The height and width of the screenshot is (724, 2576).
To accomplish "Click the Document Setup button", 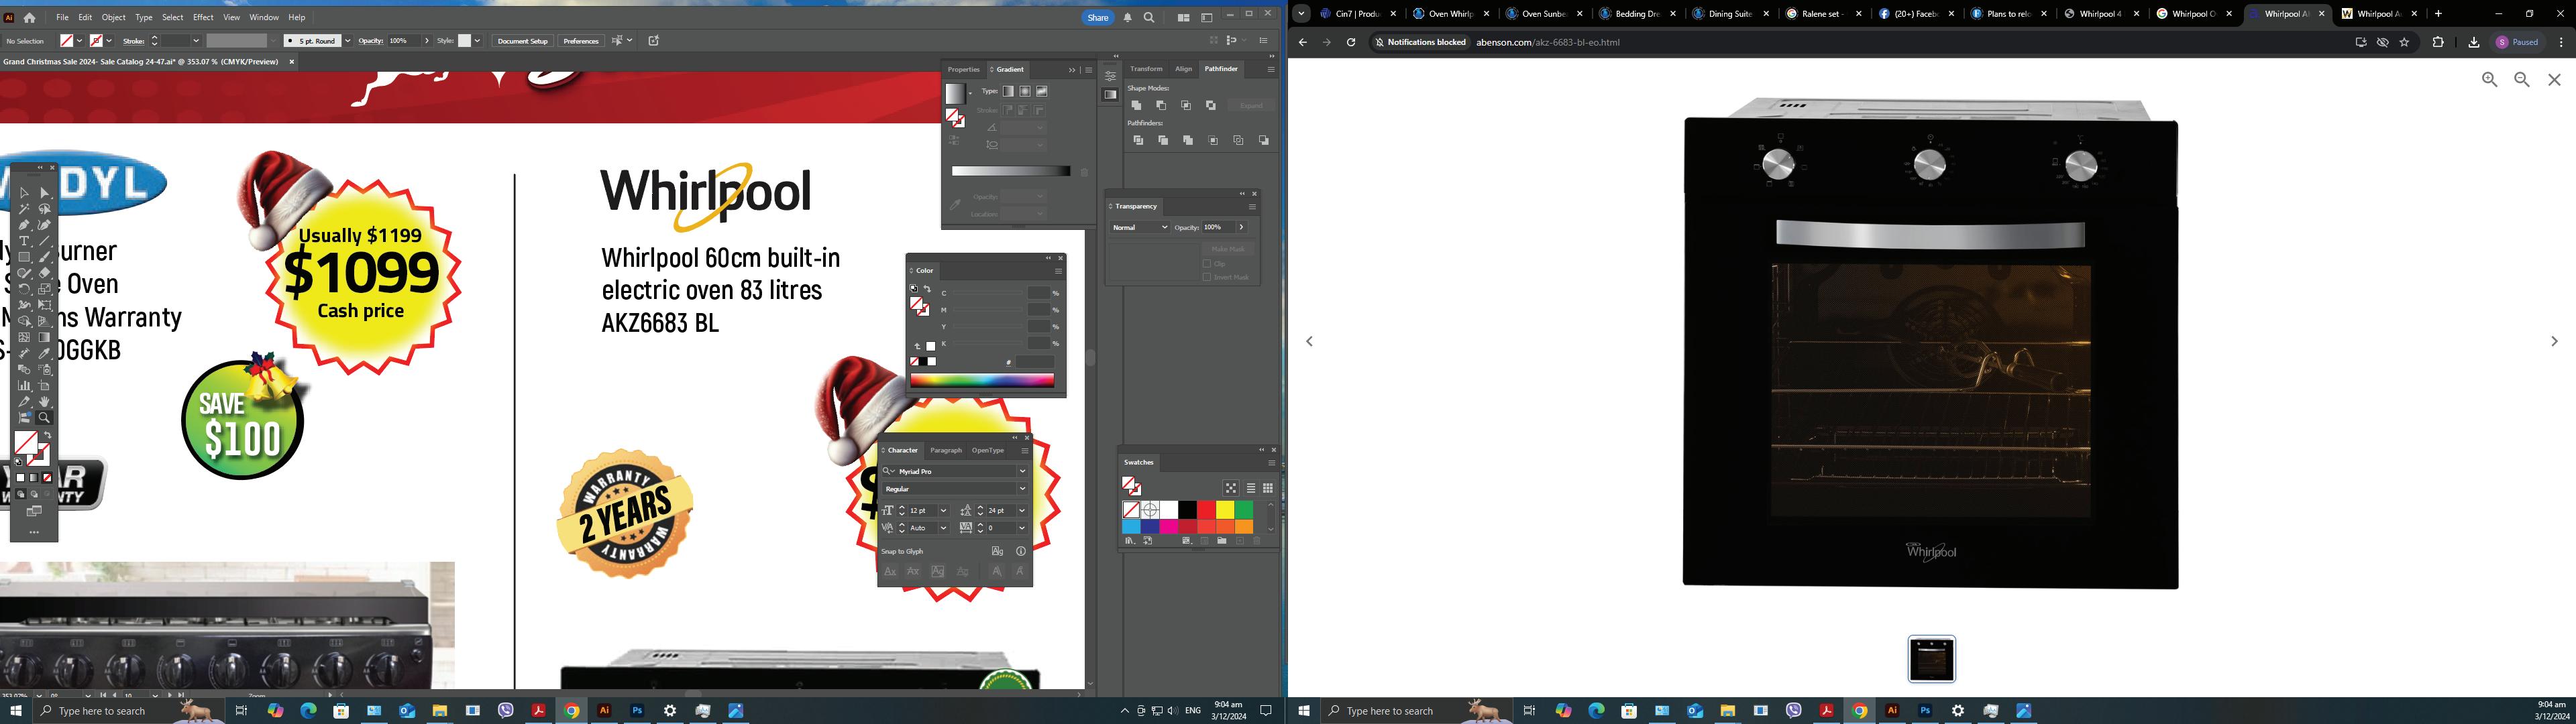I will [x=522, y=41].
